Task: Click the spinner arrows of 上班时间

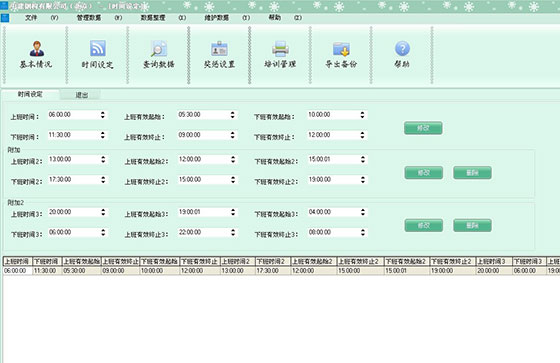Action: pos(103,115)
